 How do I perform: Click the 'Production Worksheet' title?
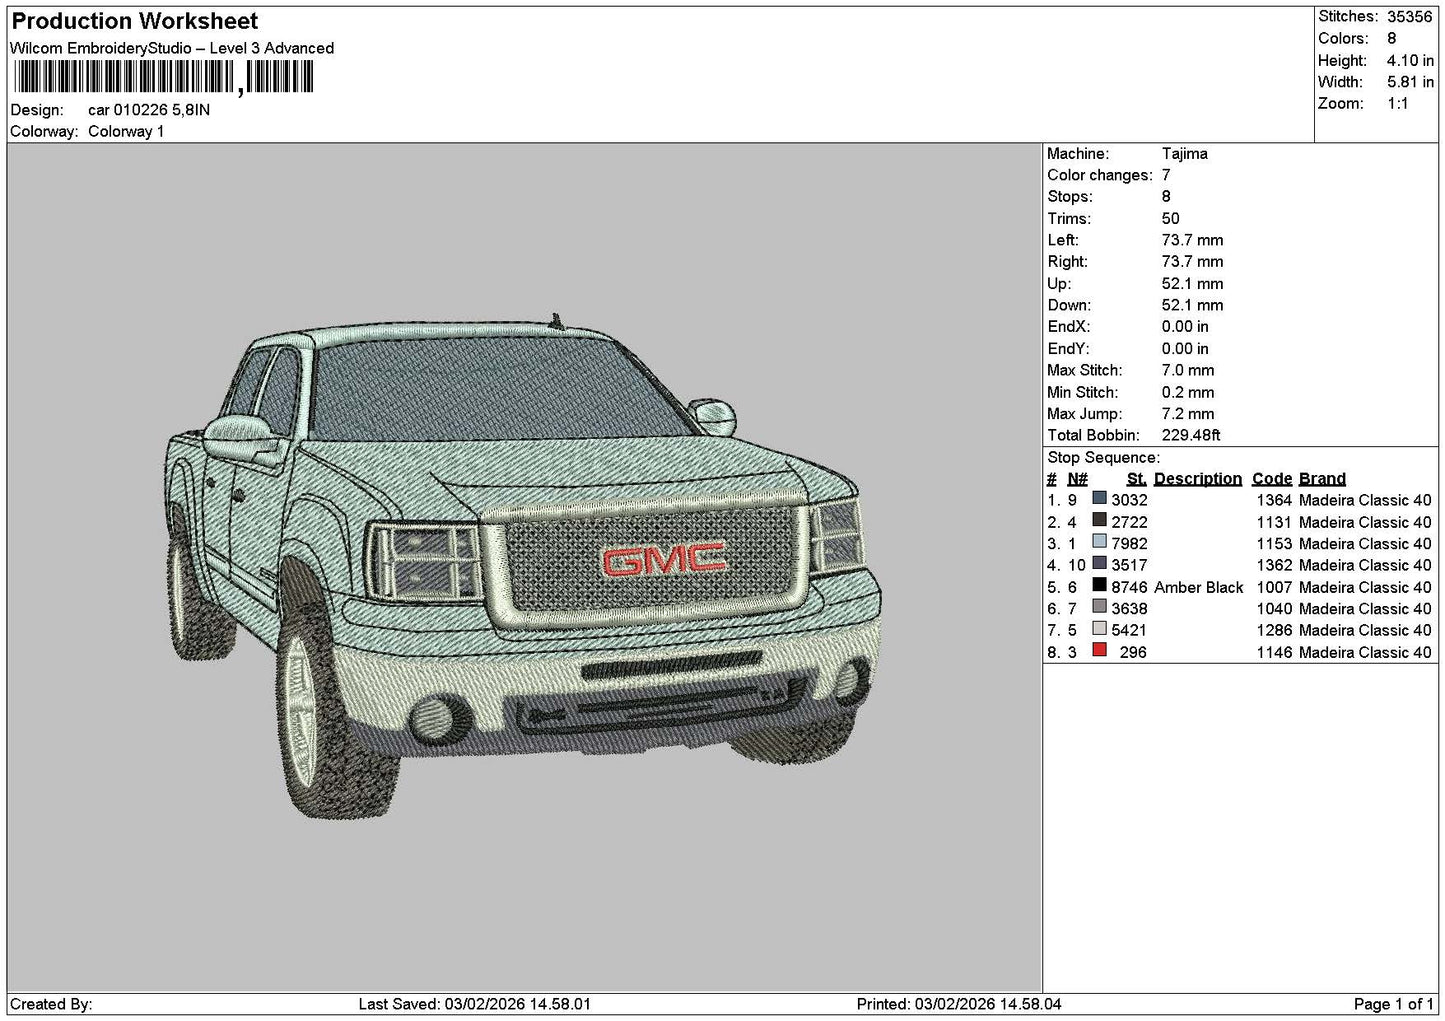click(x=134, y=21)
